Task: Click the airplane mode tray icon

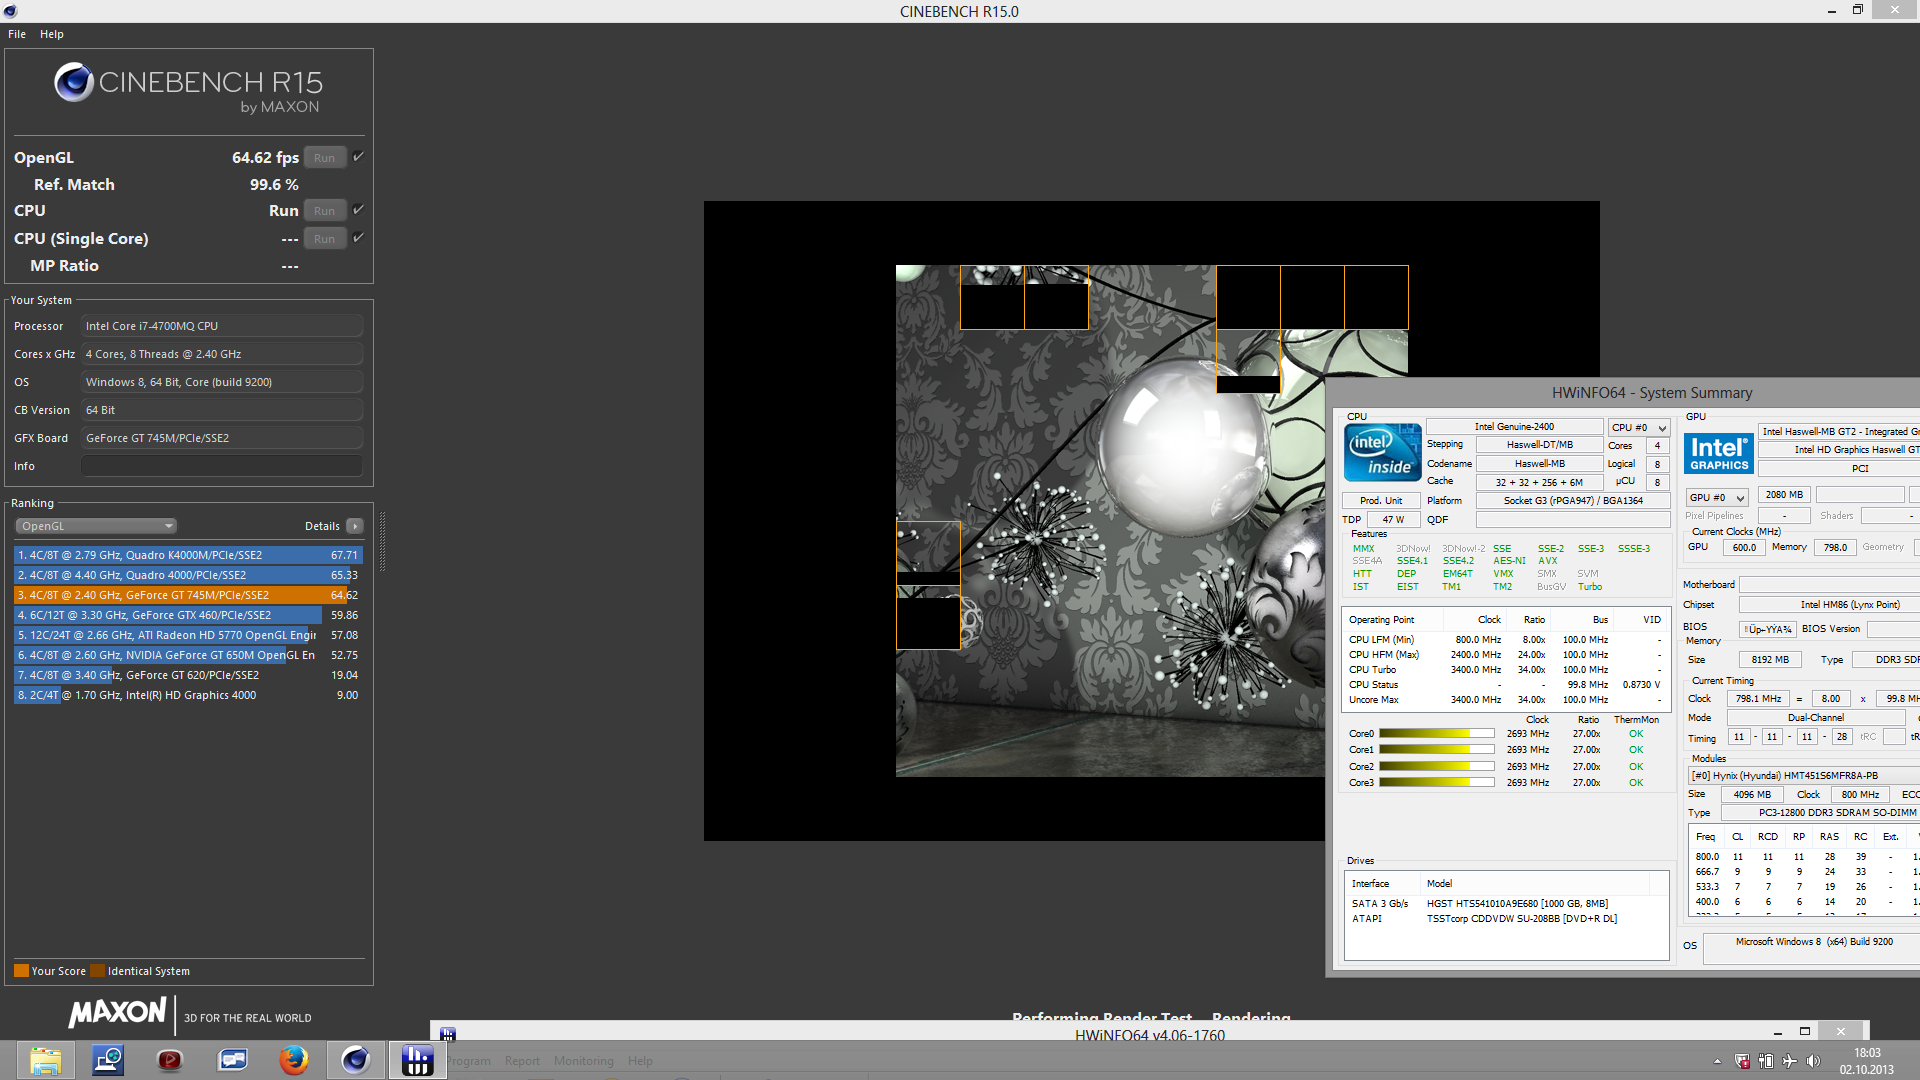Action: [1789, 1061]
